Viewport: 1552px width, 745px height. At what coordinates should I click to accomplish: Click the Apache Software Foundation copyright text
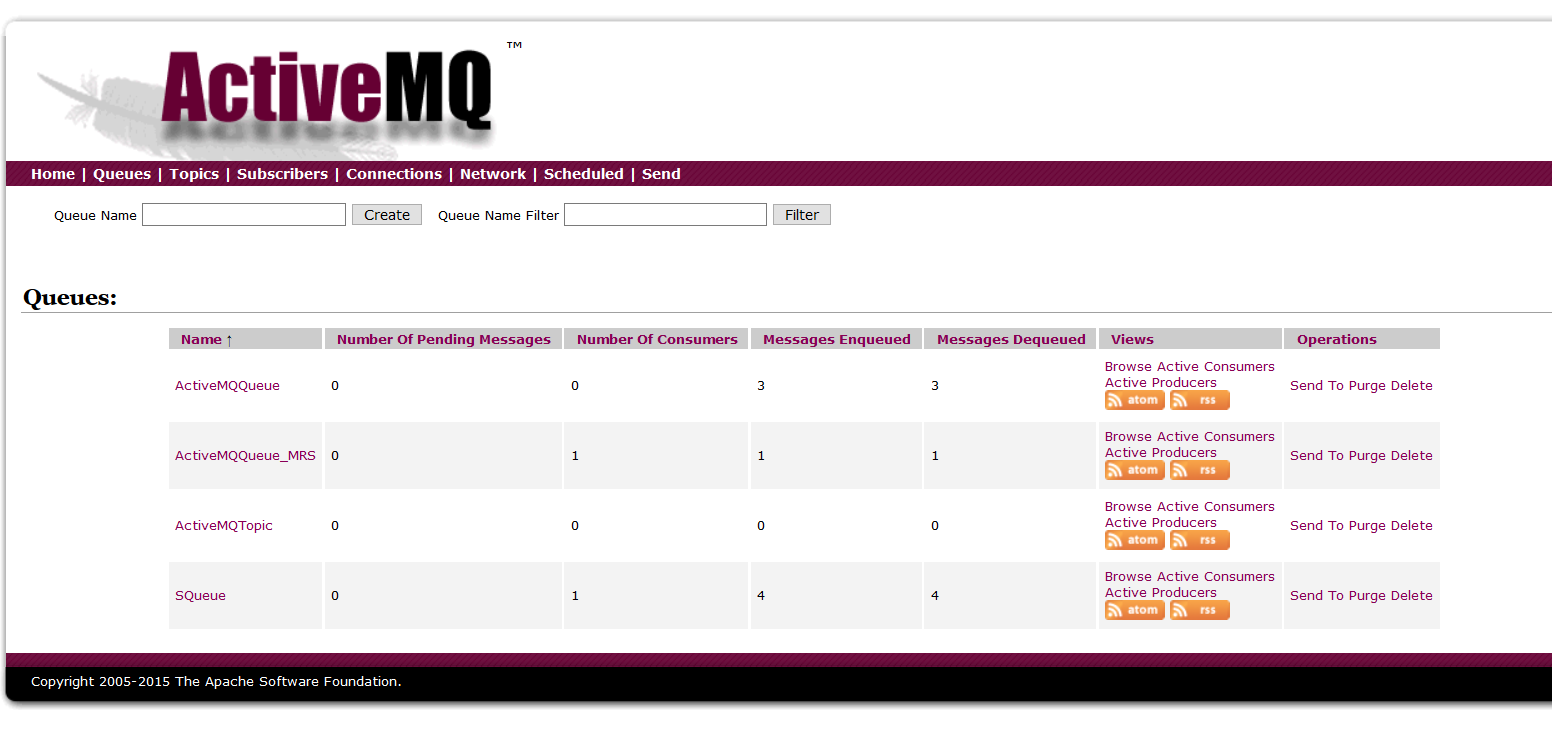pyautogui.click(x=216, y=682)
